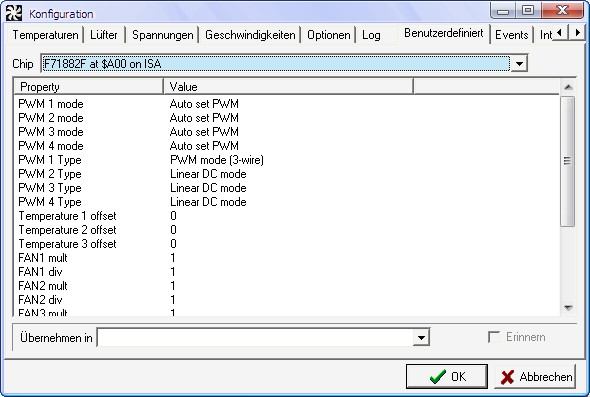Viewport: 590px width, 397px height.
Task: Open the Chip dropdown list
Action: click(519, 64)
